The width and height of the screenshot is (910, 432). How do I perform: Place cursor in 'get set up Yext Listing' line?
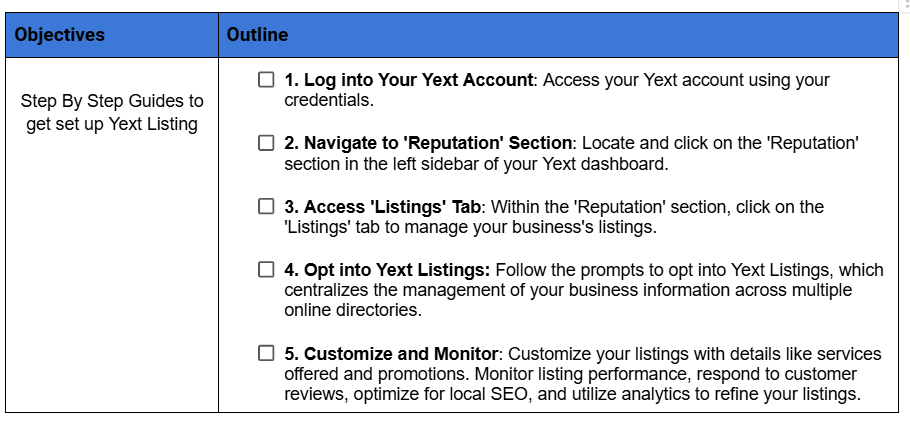(112, 124)
